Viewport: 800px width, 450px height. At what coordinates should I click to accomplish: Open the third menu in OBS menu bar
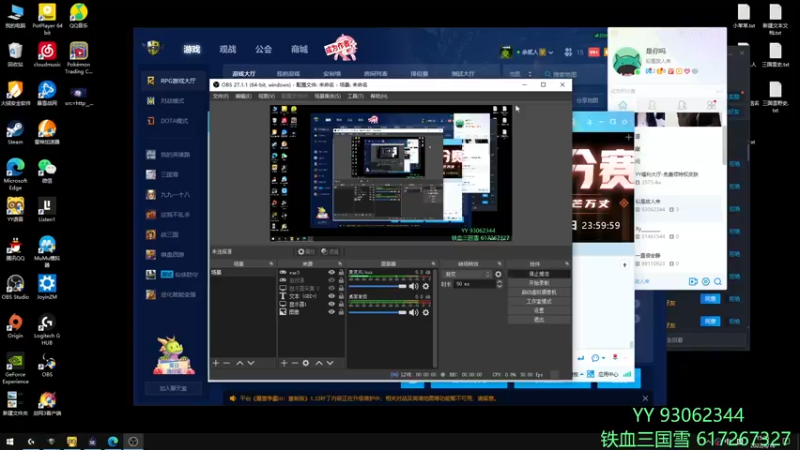(266, 96)
